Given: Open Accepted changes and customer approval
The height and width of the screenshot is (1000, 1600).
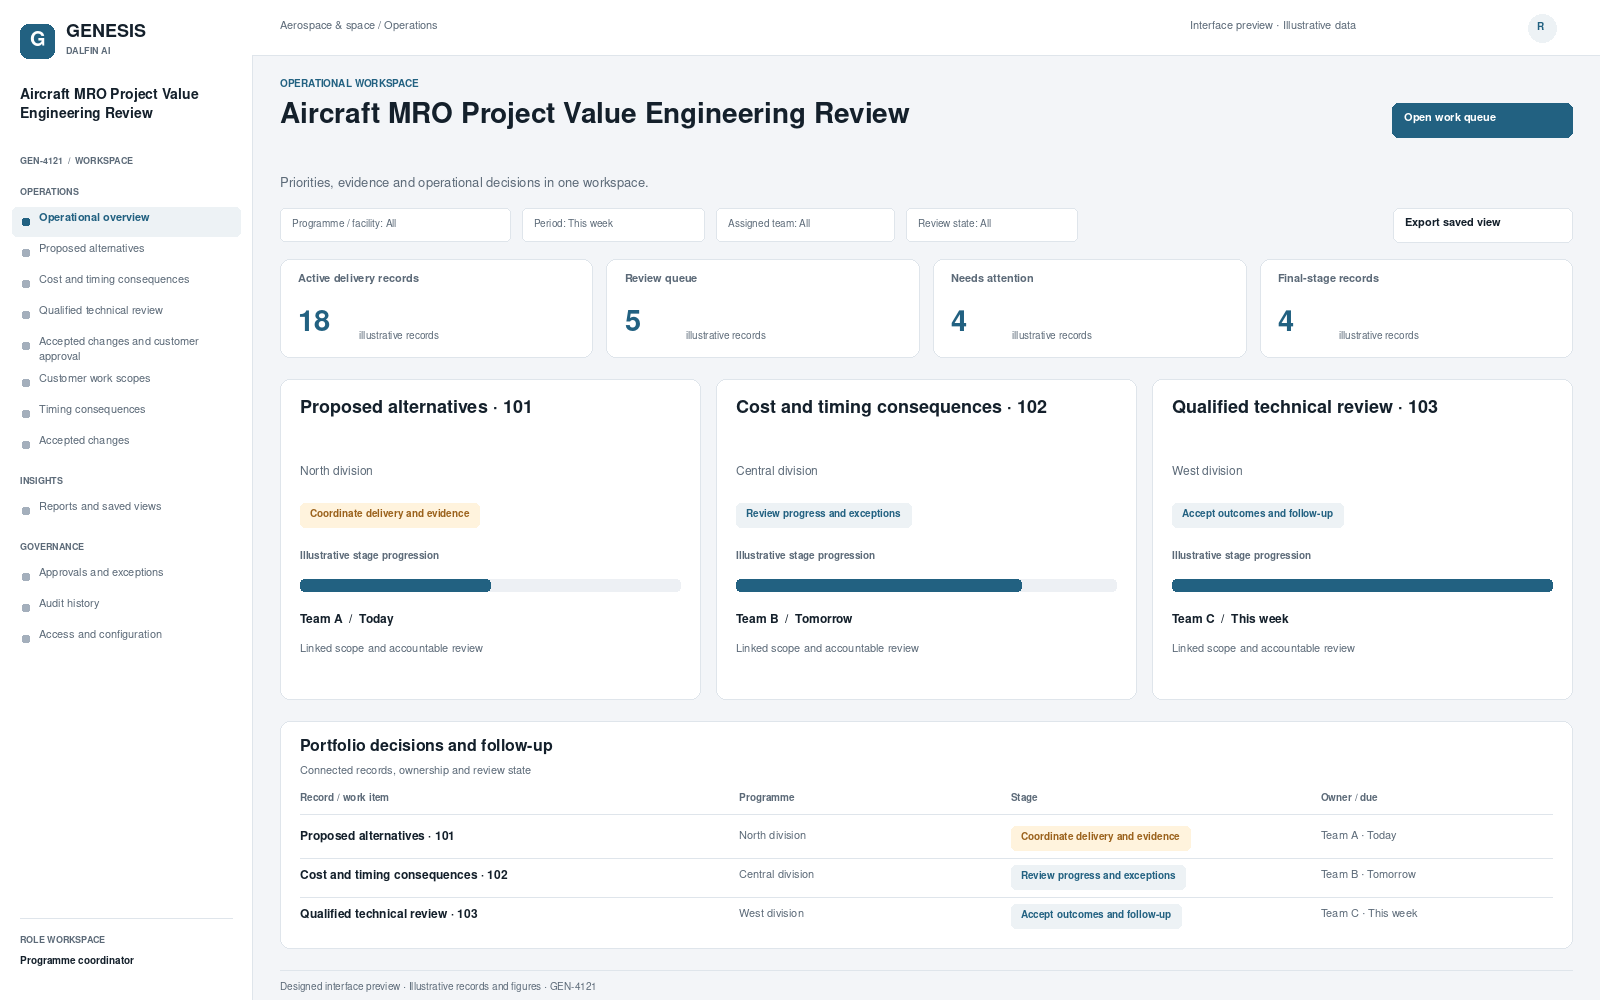Looking at the screenshot, I should click(x=119, y=349).
